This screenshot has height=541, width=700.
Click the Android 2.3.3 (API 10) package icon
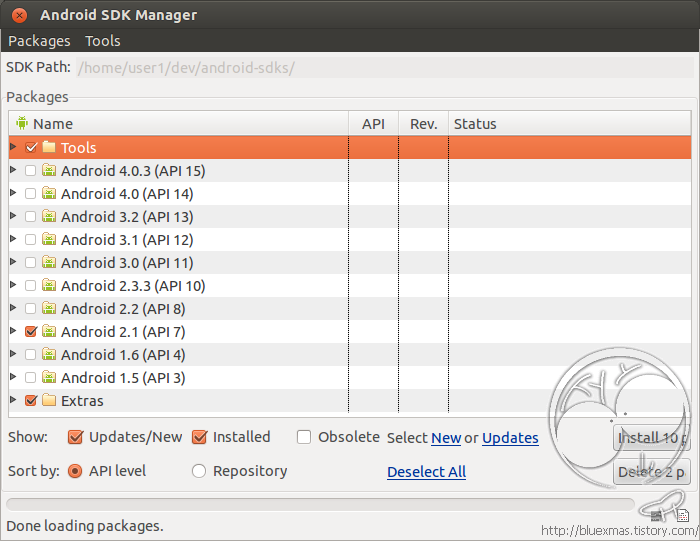click(x=49, y=285)
